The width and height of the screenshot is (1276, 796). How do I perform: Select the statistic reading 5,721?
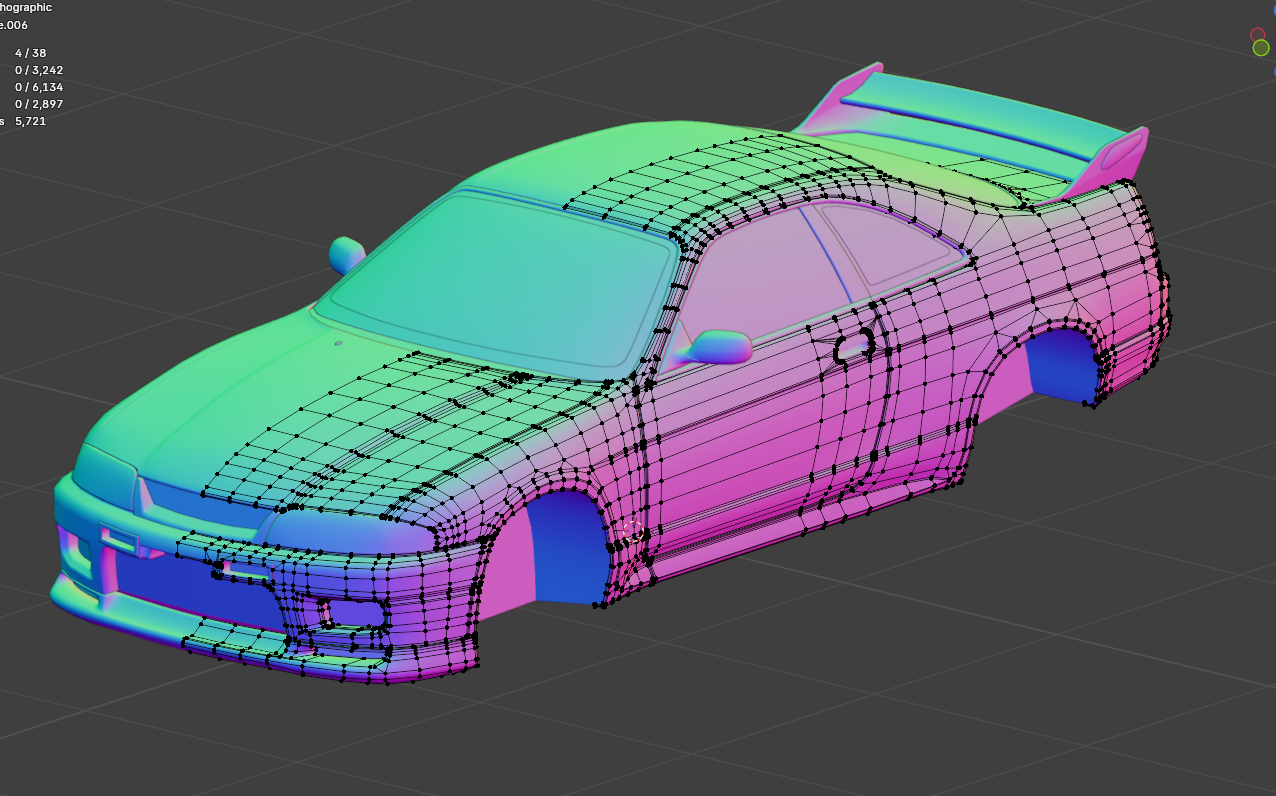coord(30,121)
